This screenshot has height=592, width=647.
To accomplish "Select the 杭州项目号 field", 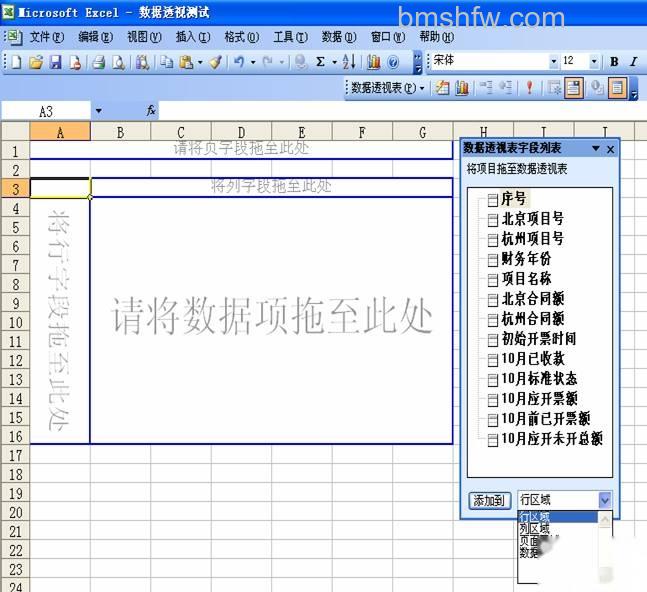I will point(532,239).
